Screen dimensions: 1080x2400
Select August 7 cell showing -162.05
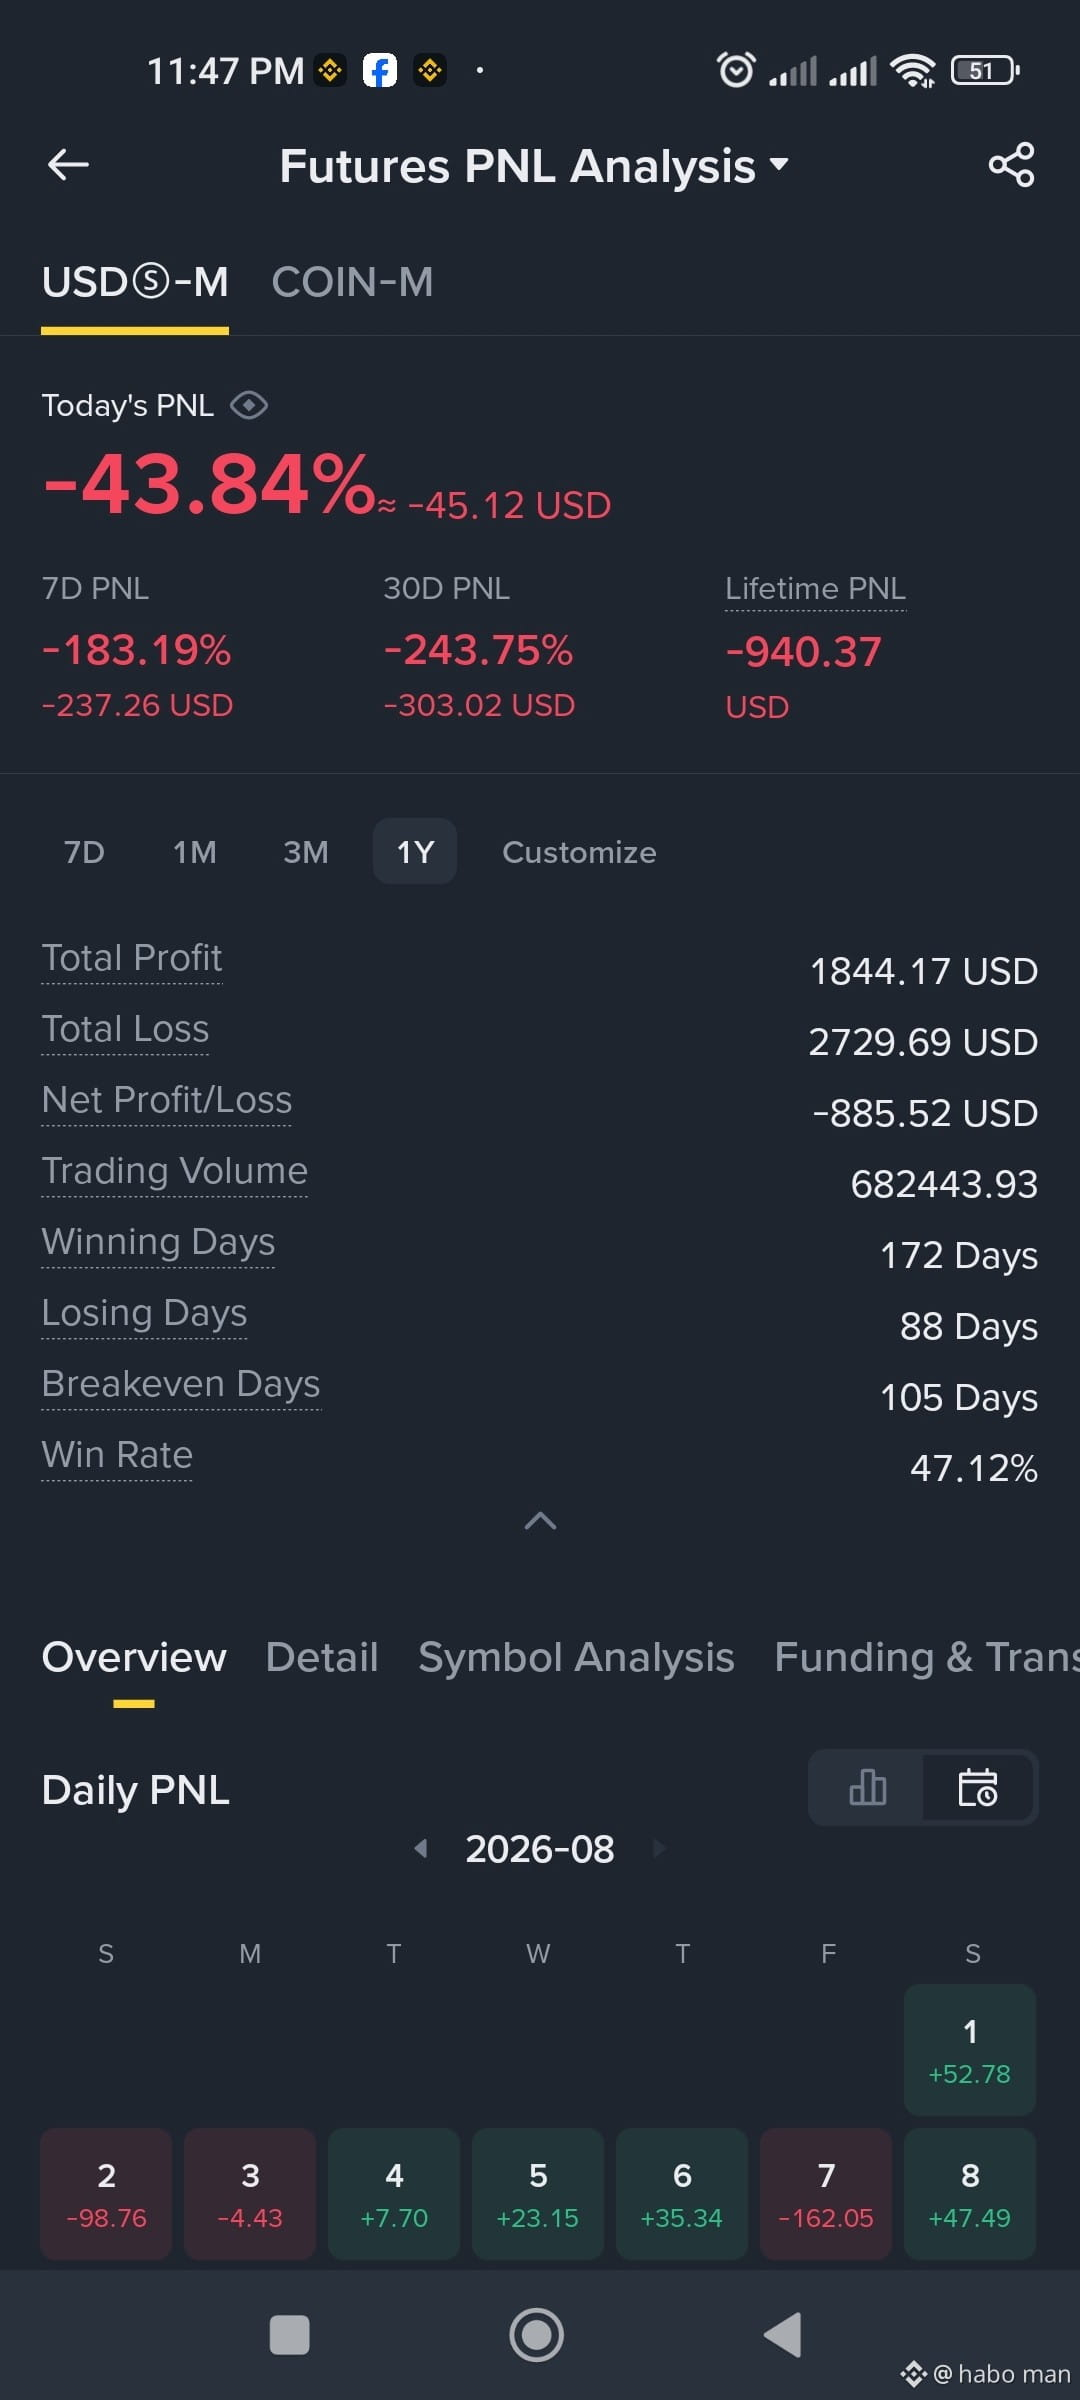click(826, 2194)
